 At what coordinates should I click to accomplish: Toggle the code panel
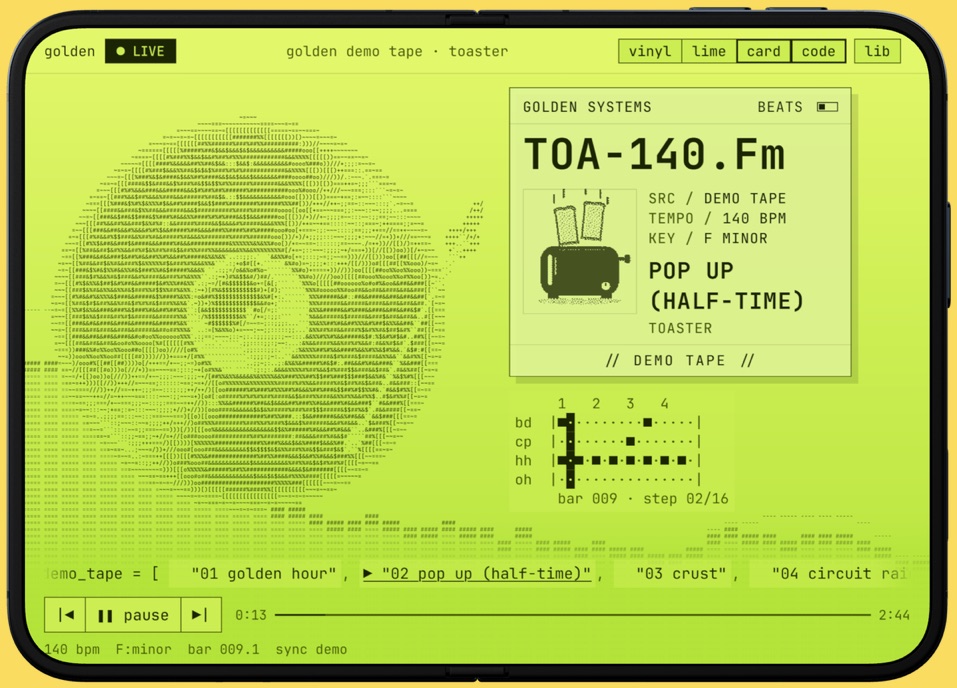tap(818, 51)
